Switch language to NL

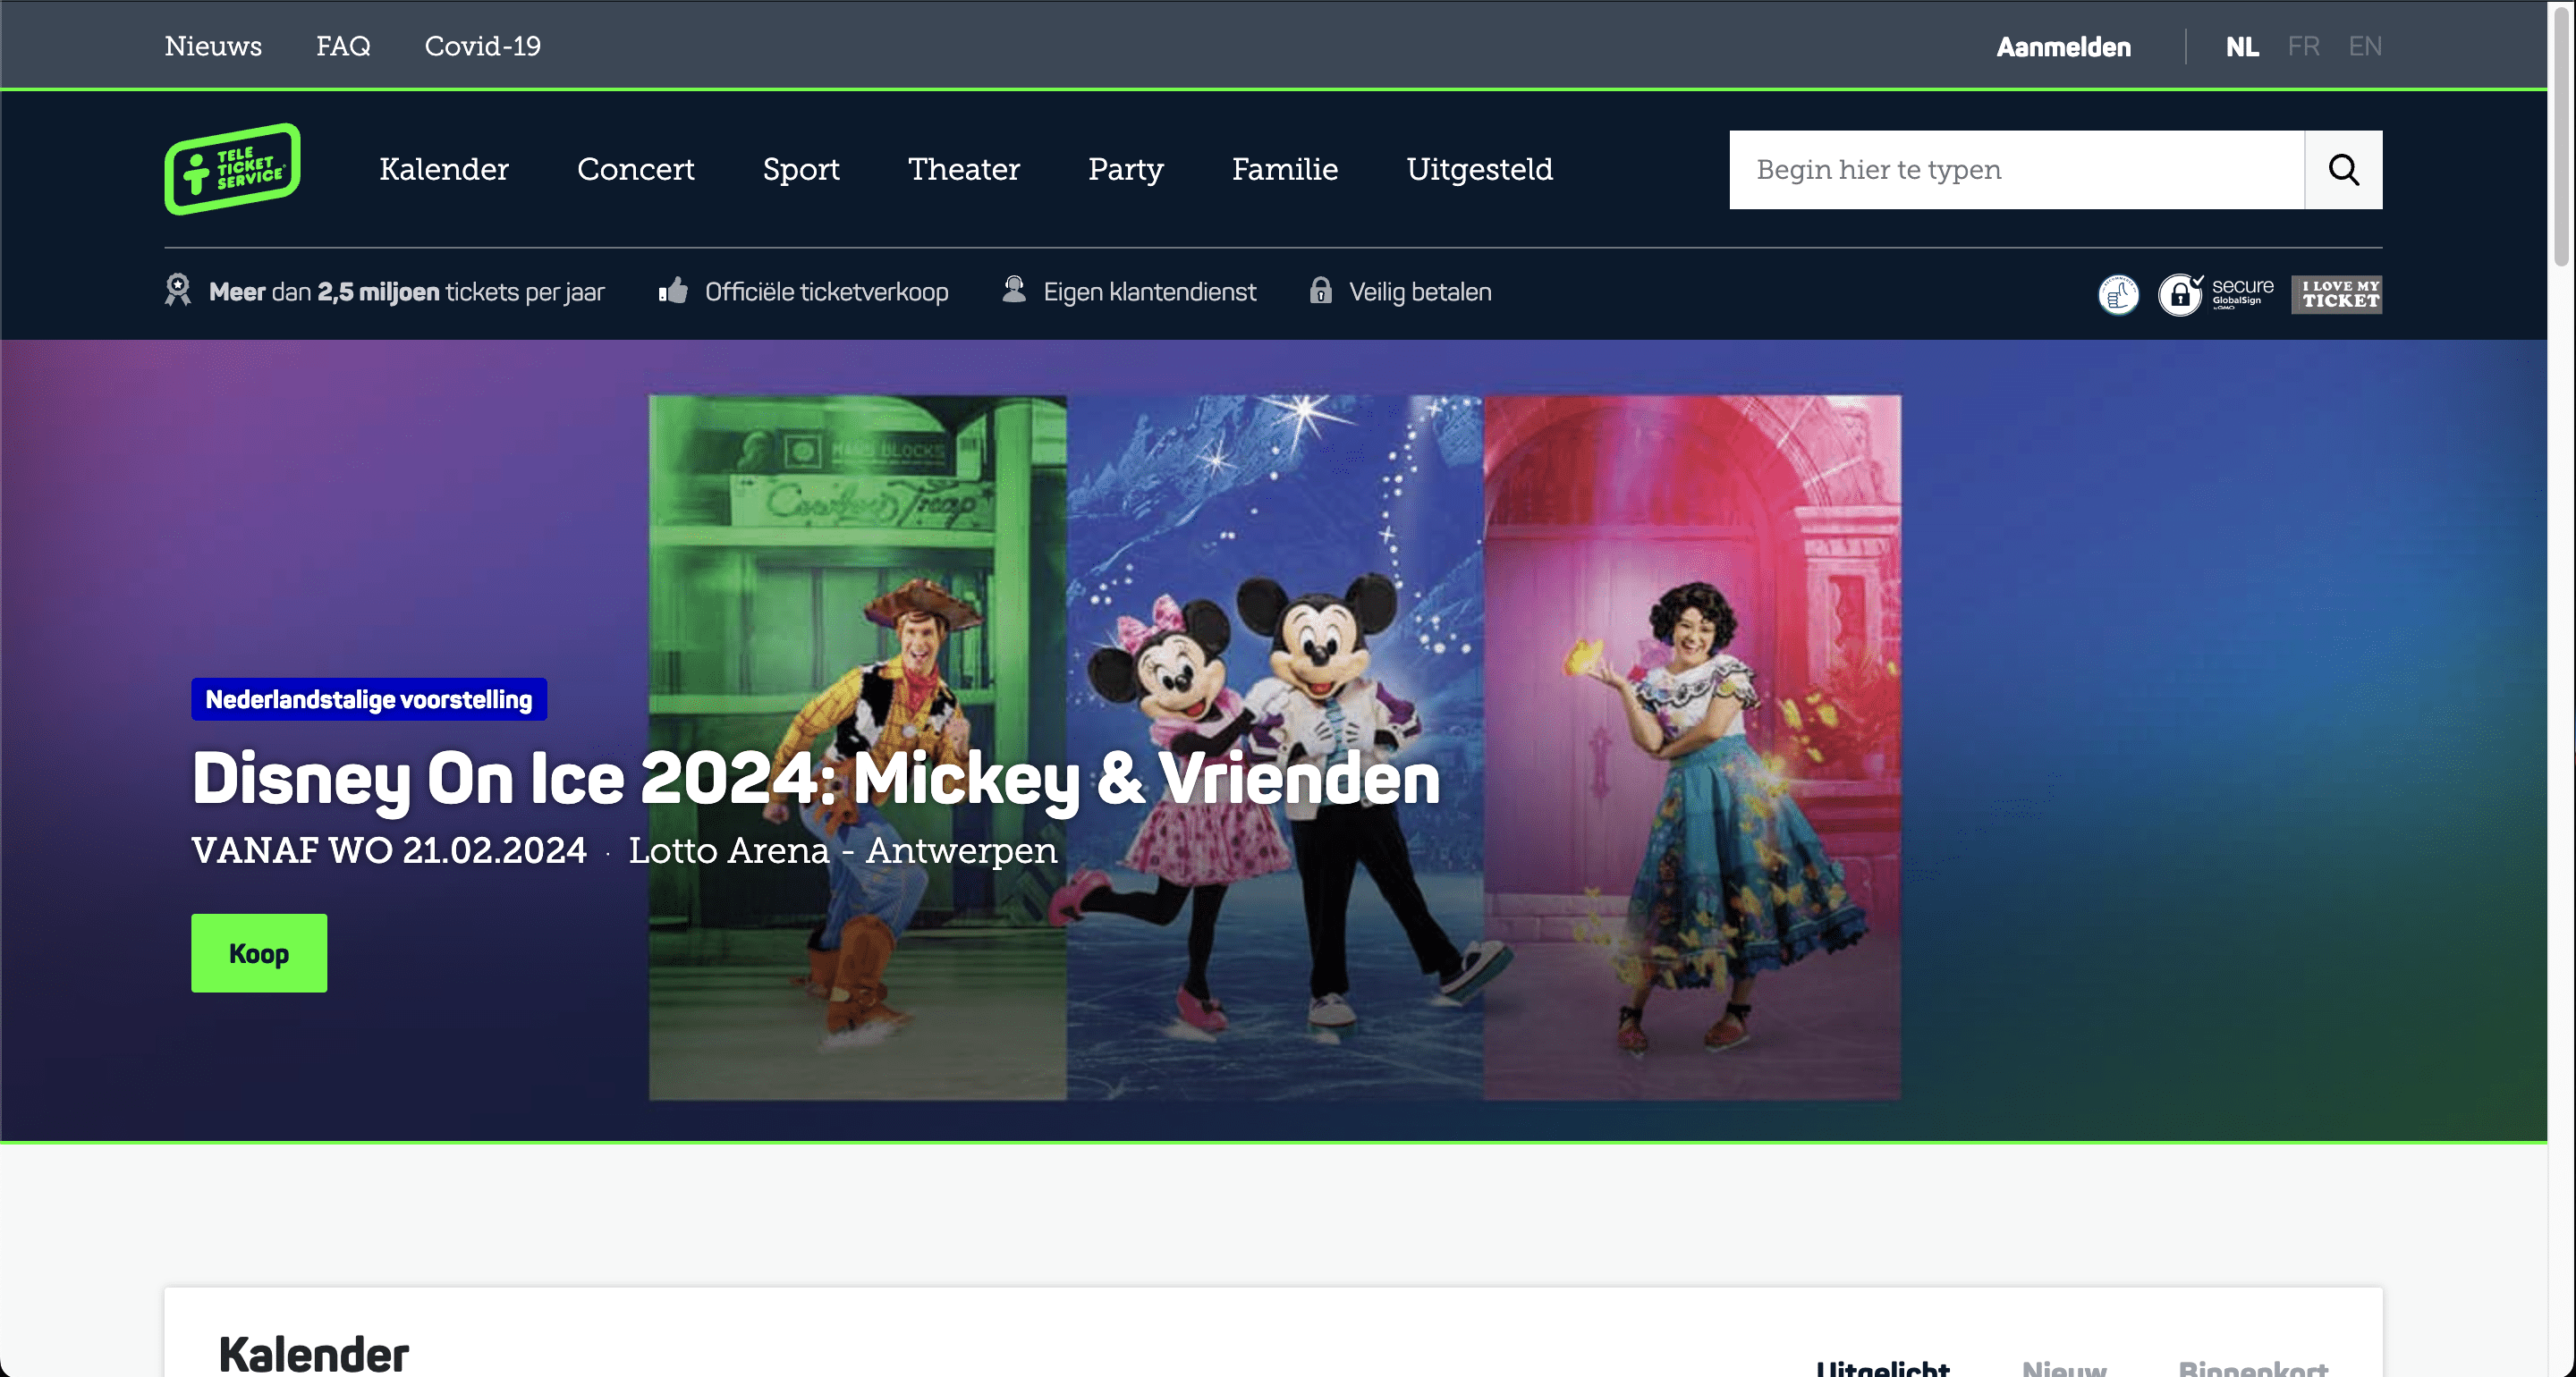pyautogui.click(x=2242, y=47)
